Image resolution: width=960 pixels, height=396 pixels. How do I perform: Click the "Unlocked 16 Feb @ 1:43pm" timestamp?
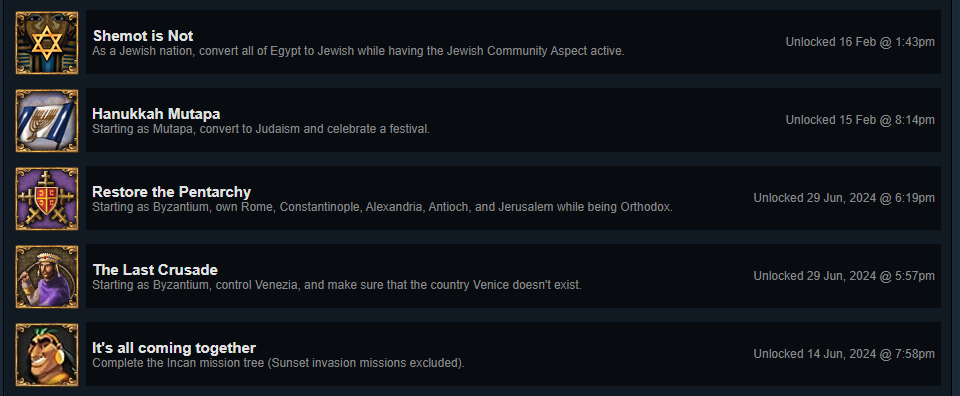pyautogui.click(x=860, y=42)
